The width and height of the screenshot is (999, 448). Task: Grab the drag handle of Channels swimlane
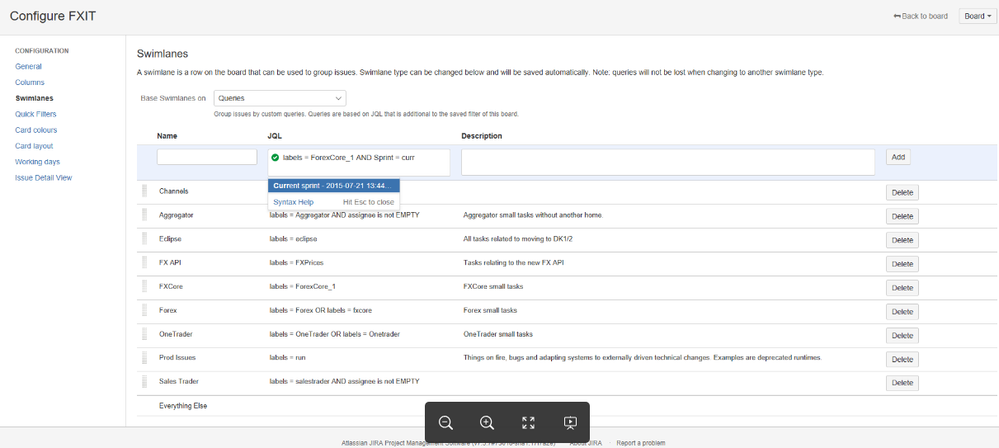144,191
